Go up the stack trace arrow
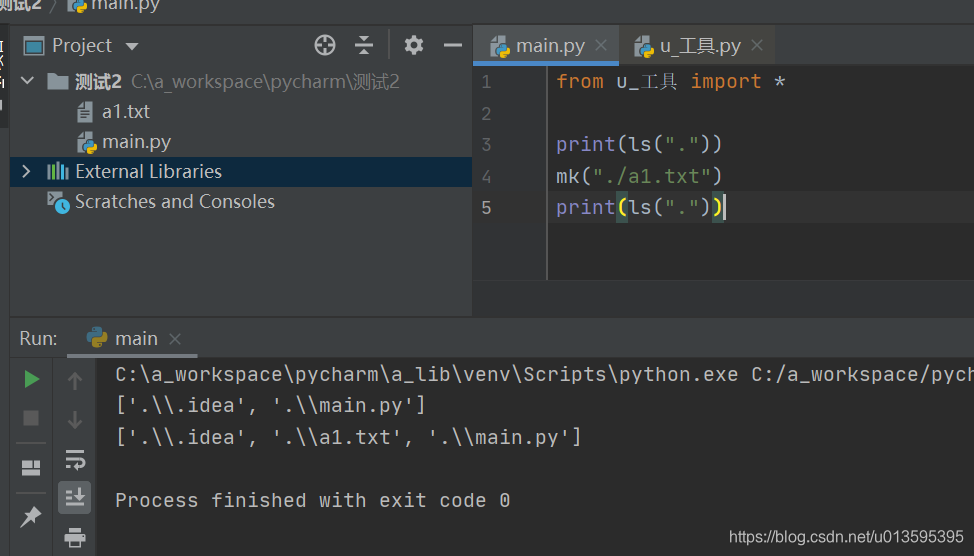 click(x=75, y=380)
